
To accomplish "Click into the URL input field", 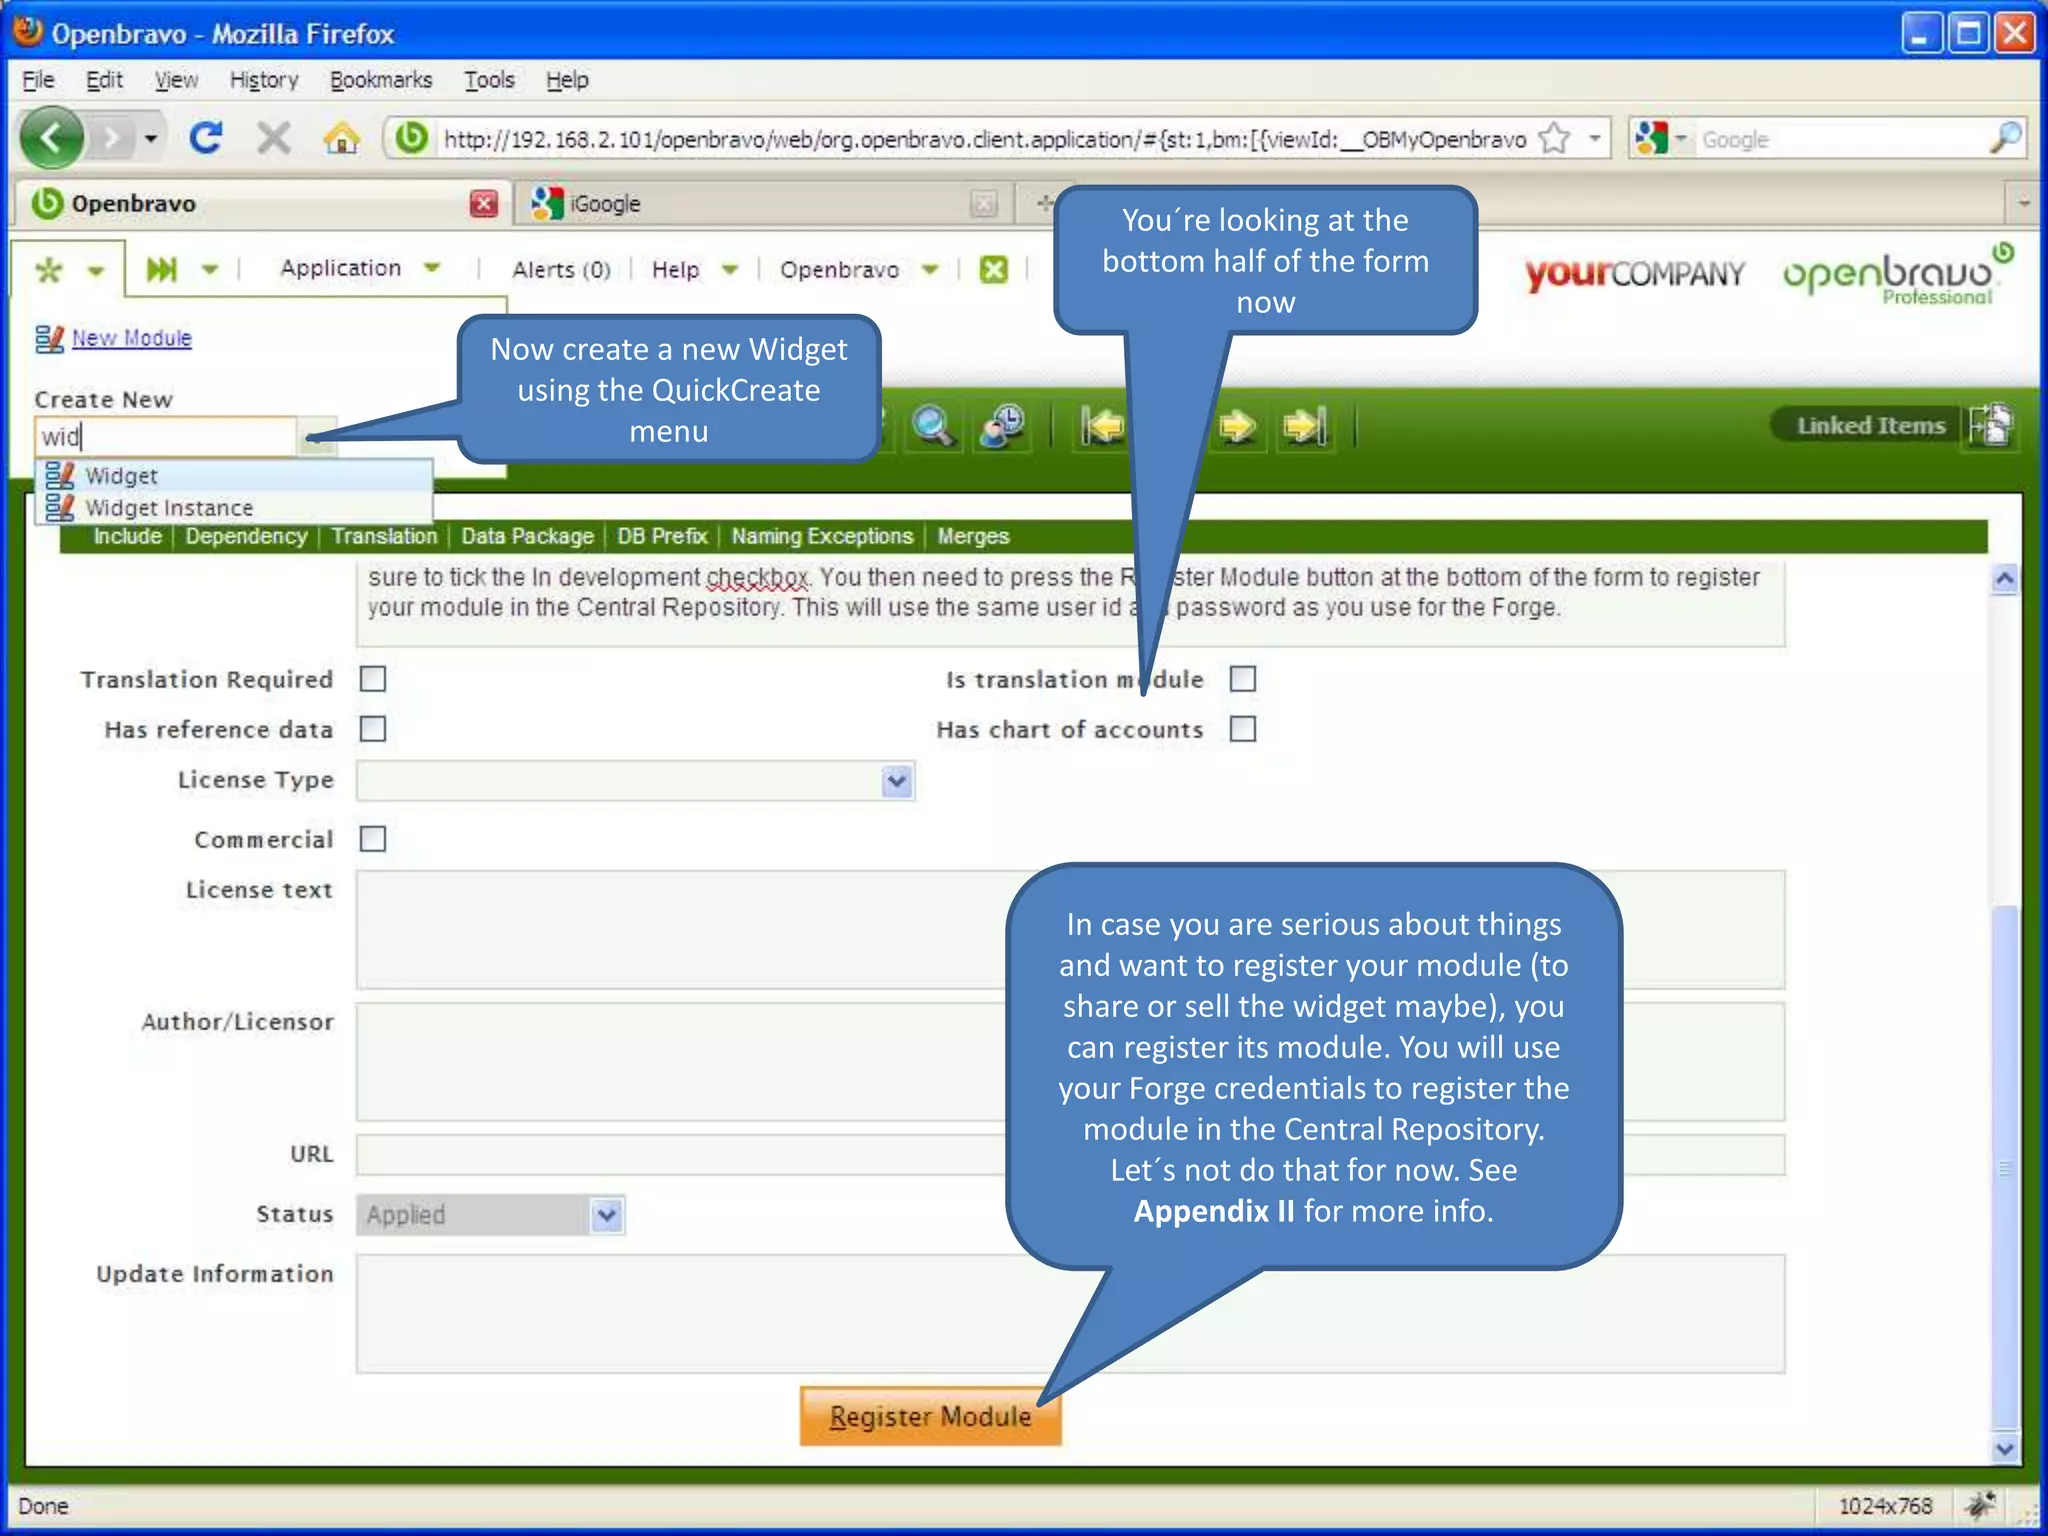I will (x=1070, y=1155).
